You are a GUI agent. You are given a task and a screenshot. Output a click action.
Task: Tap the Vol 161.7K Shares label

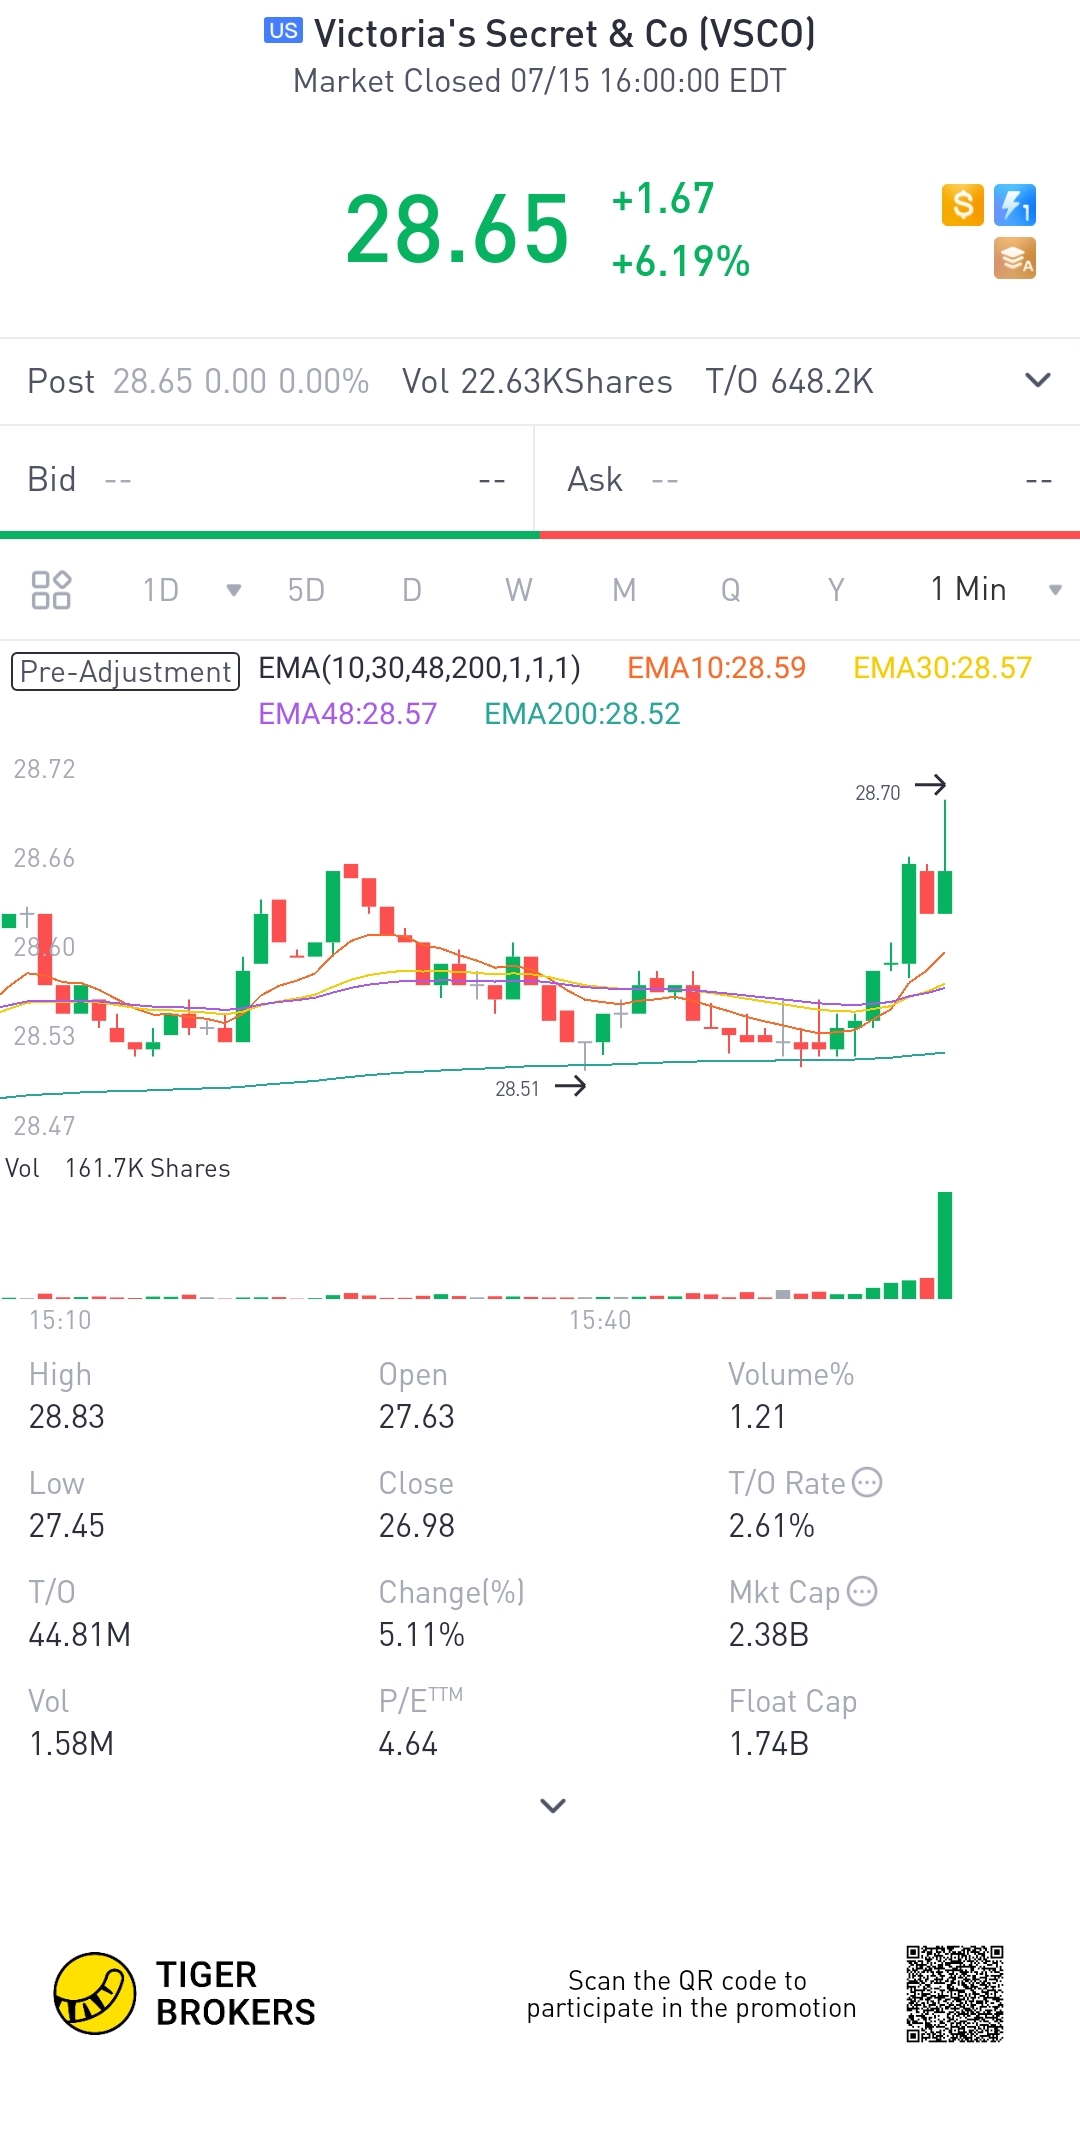[117, 1168]
